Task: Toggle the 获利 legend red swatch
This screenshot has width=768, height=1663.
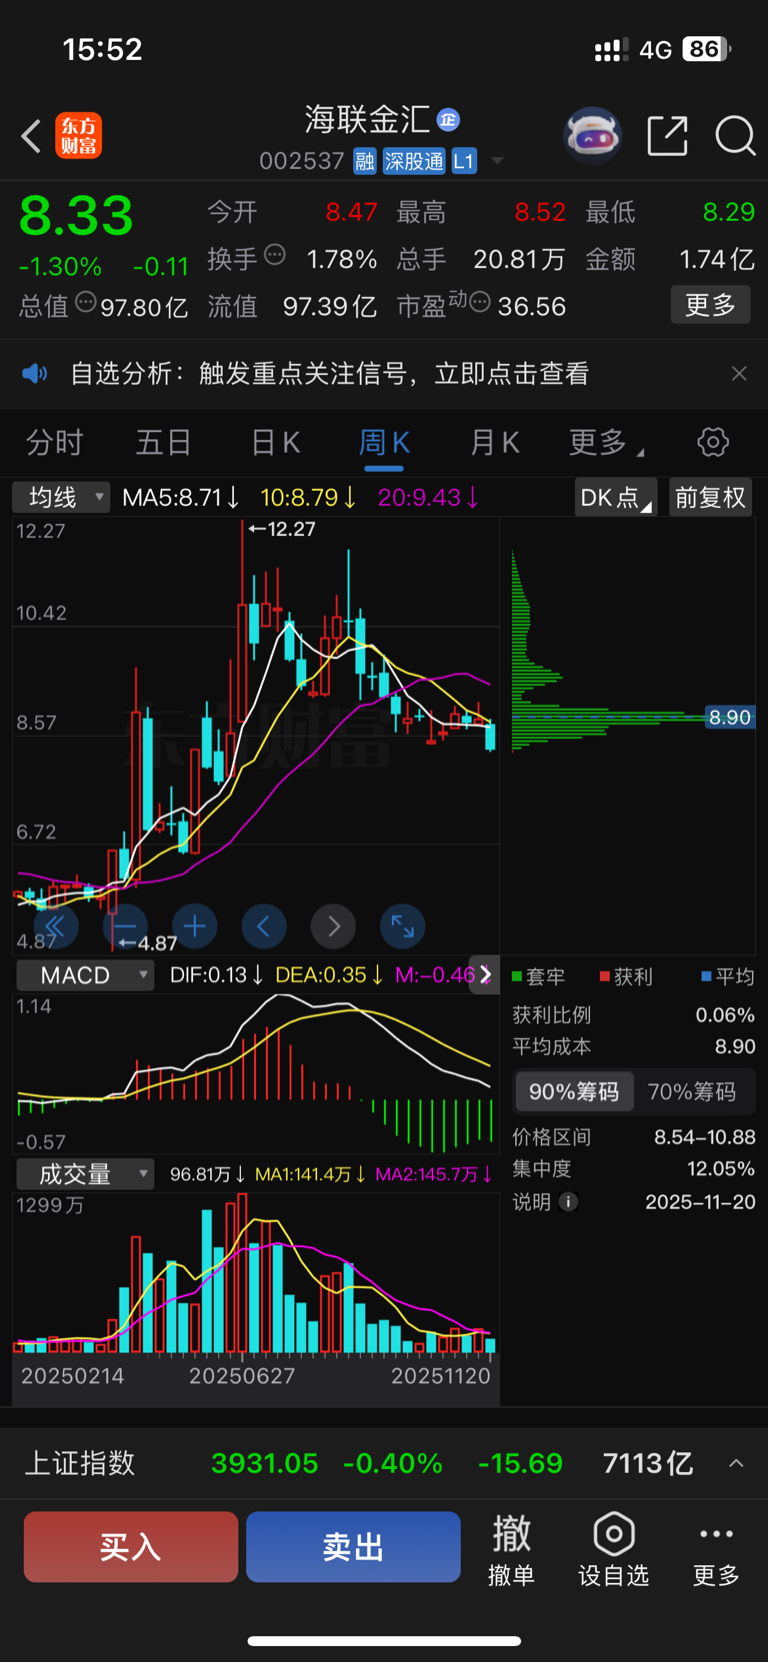Action: point(605,976)
